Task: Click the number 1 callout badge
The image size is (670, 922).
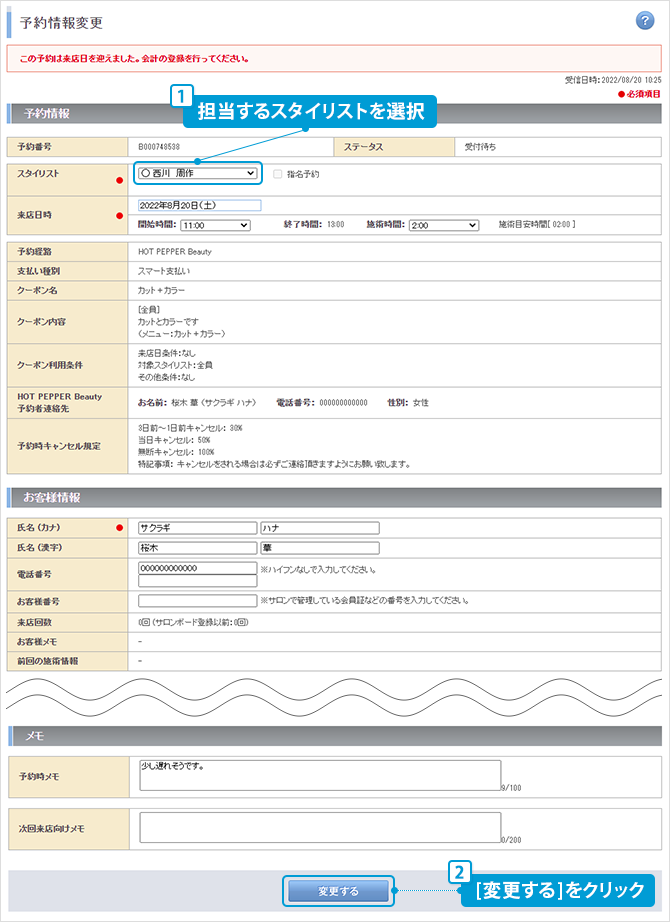Action: [x=181, y=97]
